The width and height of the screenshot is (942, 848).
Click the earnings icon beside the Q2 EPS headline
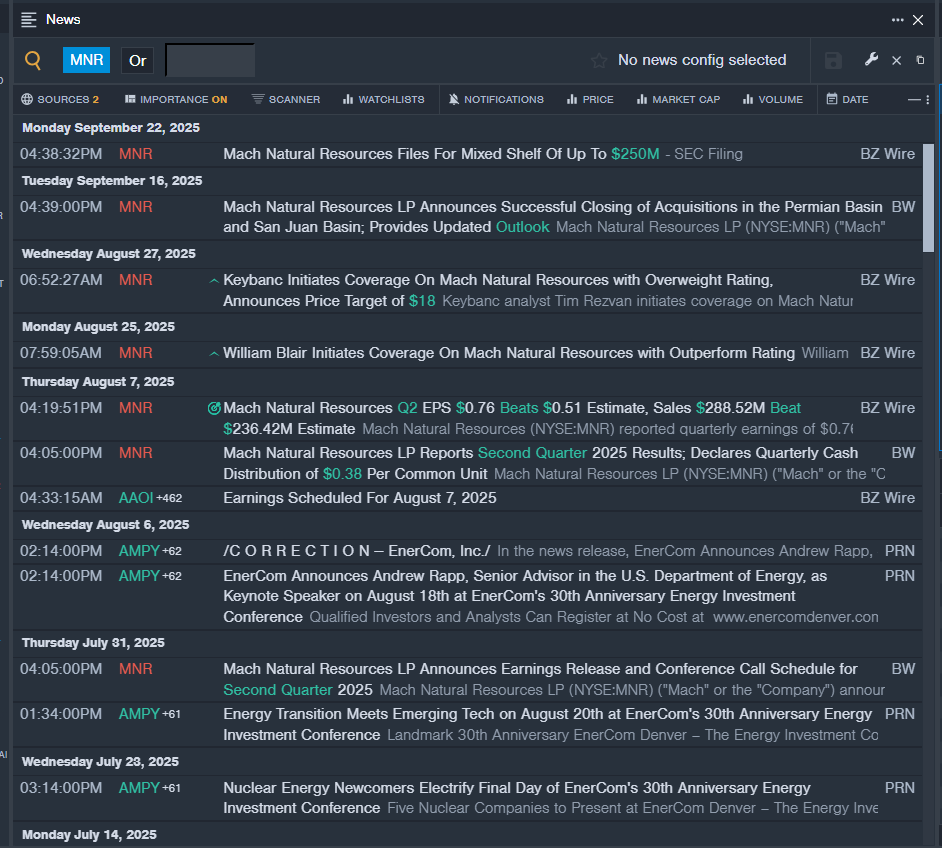coord(213,408)
